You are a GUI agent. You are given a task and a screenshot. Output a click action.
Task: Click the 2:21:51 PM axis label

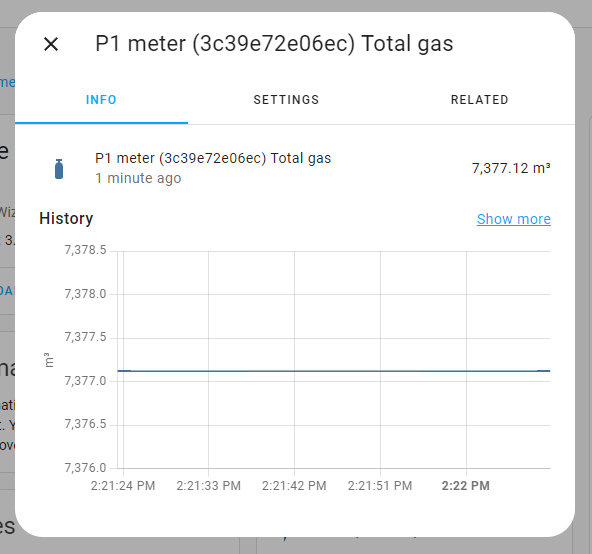click(x=380, y=486)
